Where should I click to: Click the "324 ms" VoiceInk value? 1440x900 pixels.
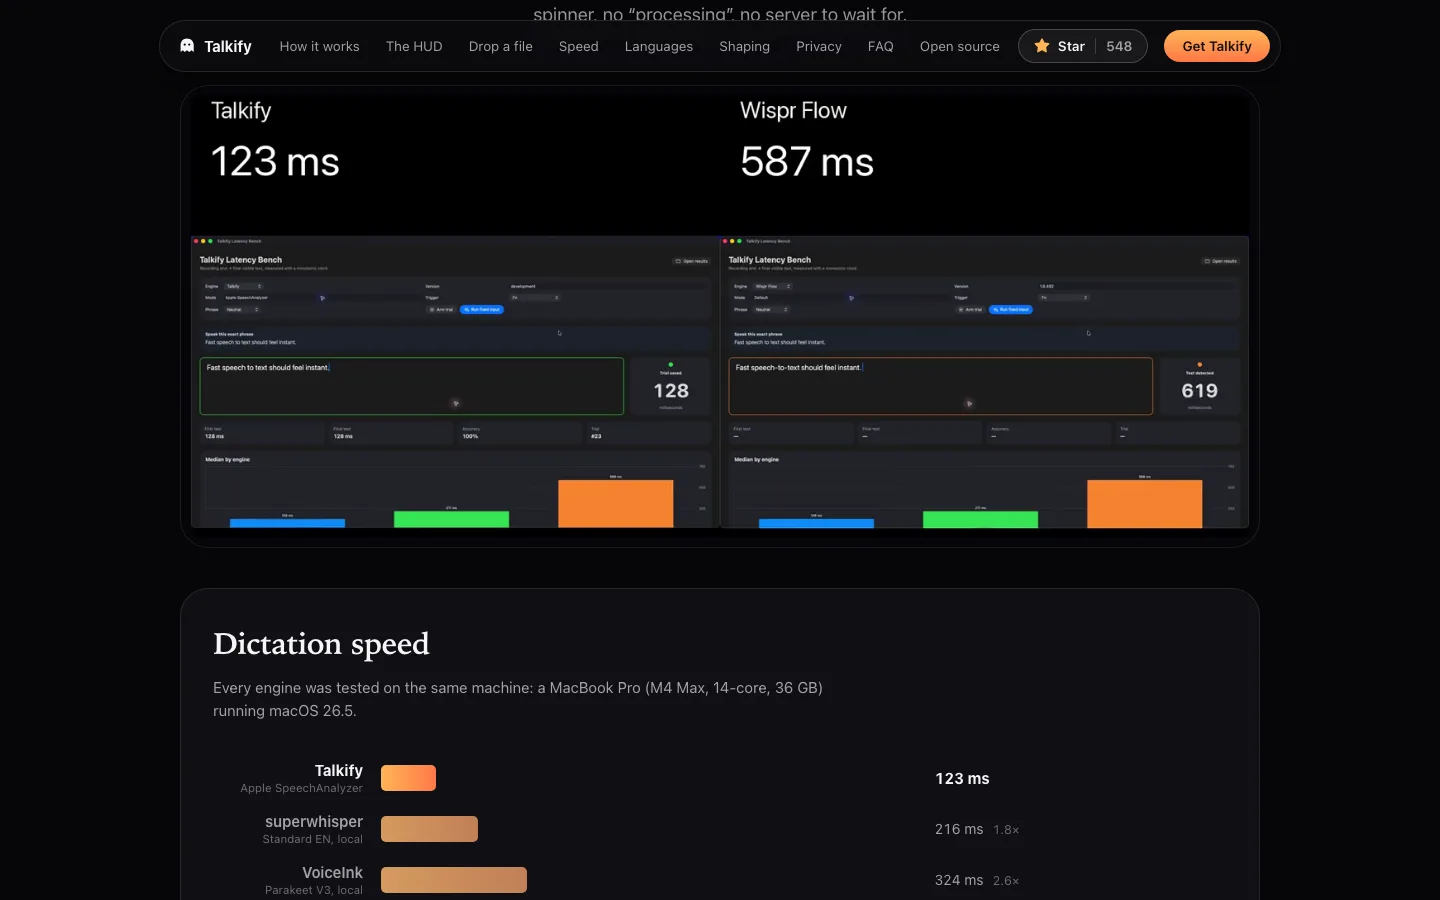tap(959, 880)
